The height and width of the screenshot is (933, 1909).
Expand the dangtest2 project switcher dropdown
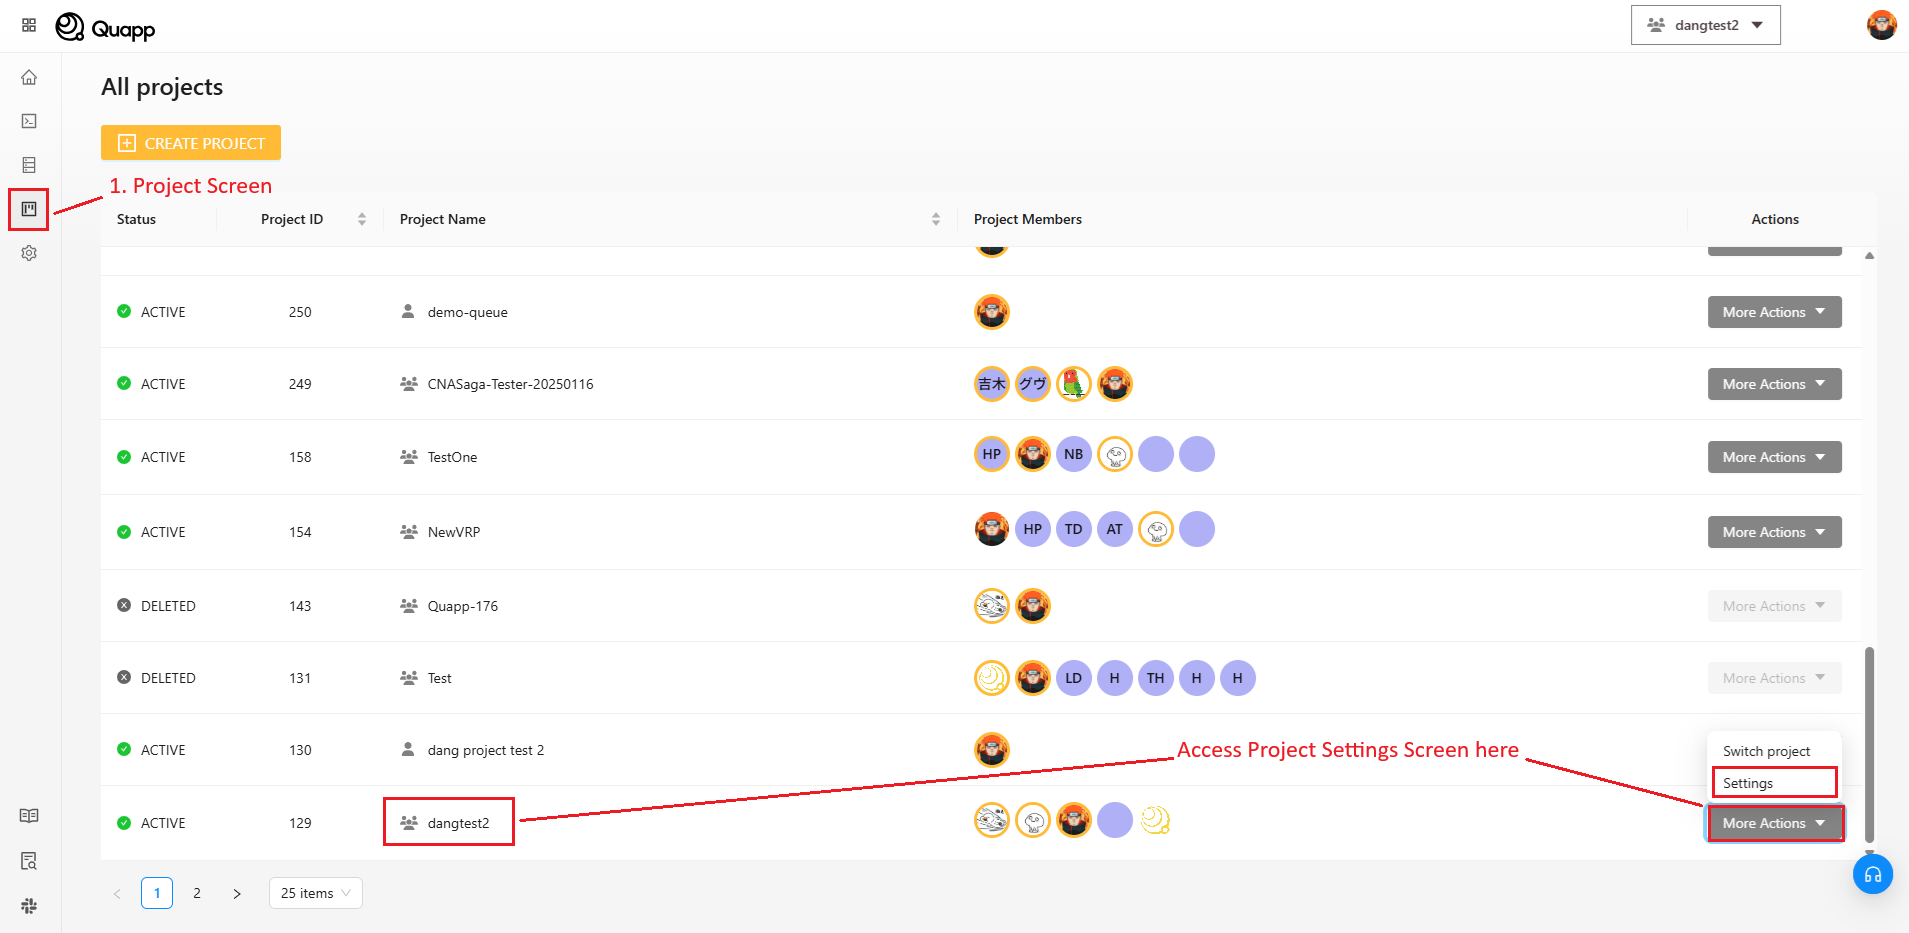pyautogui.click(x=1705, y=25)
